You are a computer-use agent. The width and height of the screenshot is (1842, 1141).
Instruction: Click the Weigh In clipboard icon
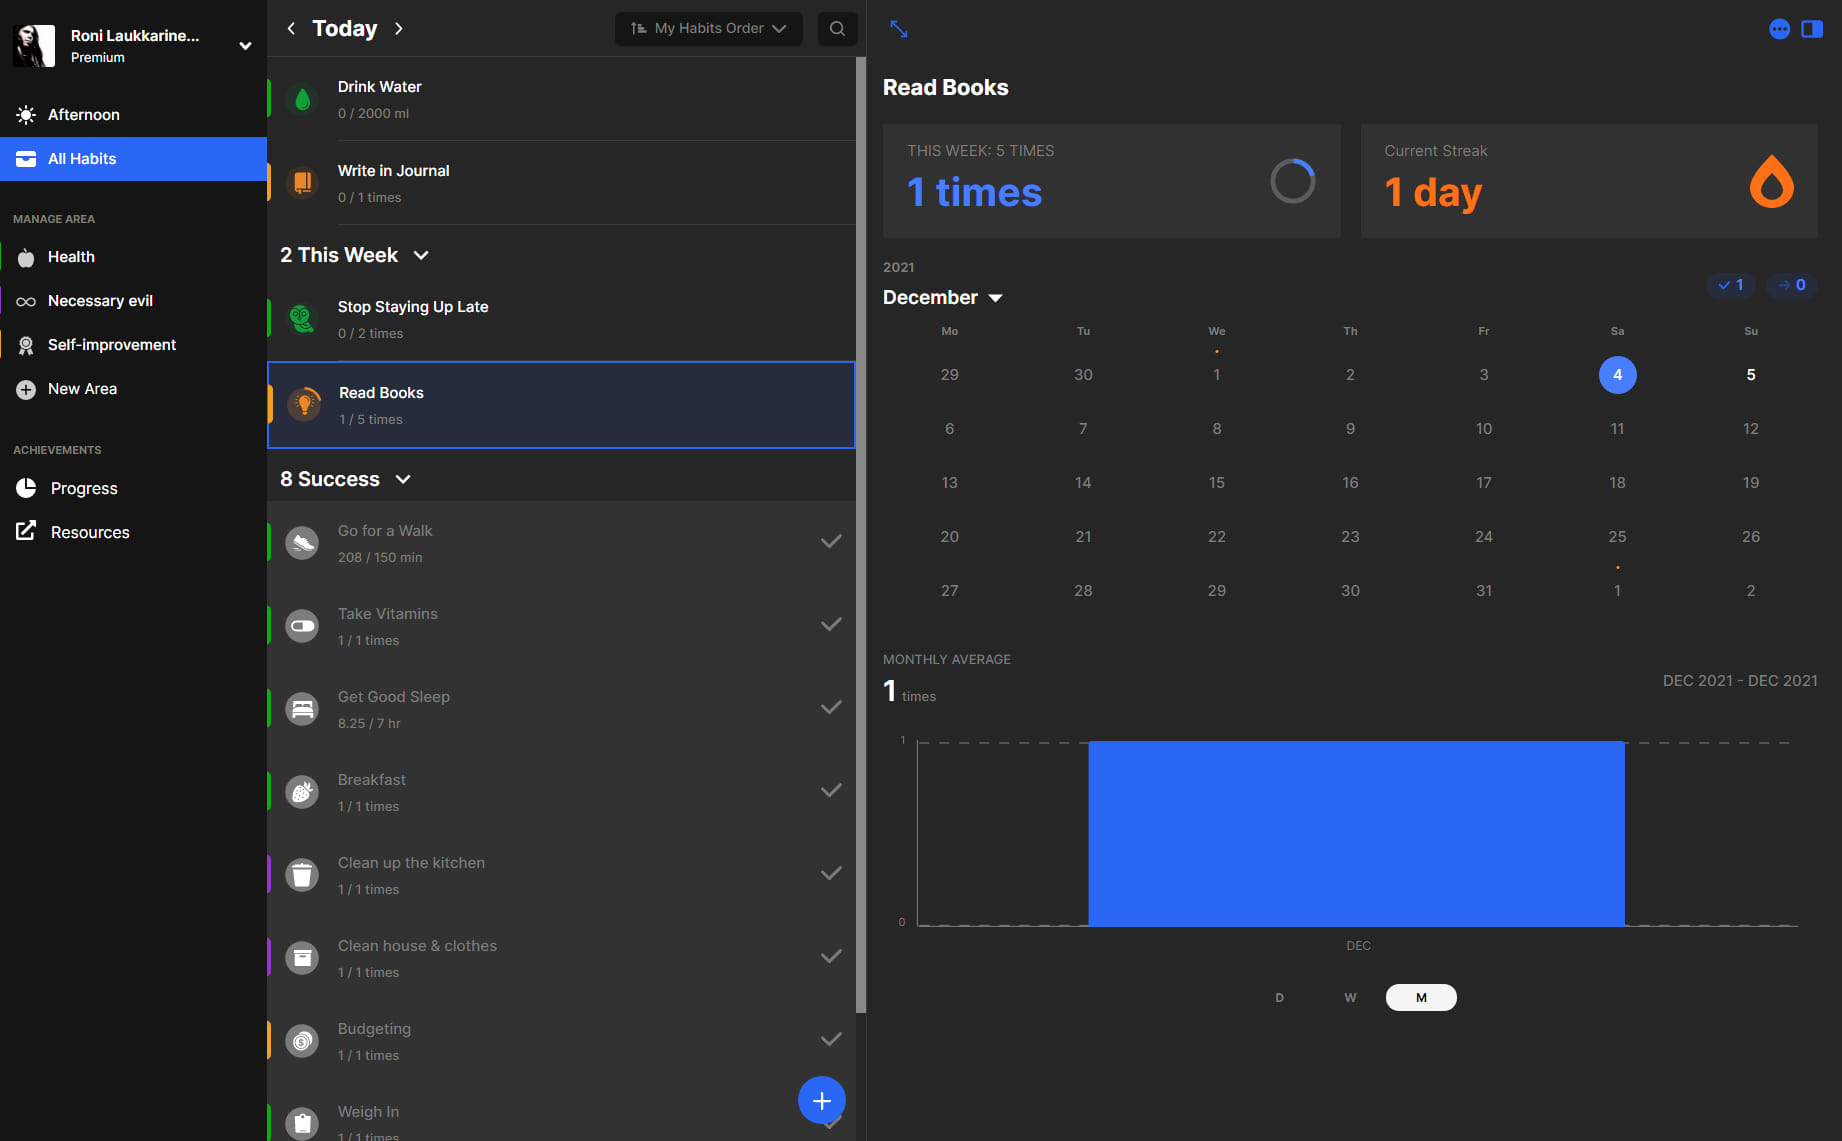tap(302, 1124)
